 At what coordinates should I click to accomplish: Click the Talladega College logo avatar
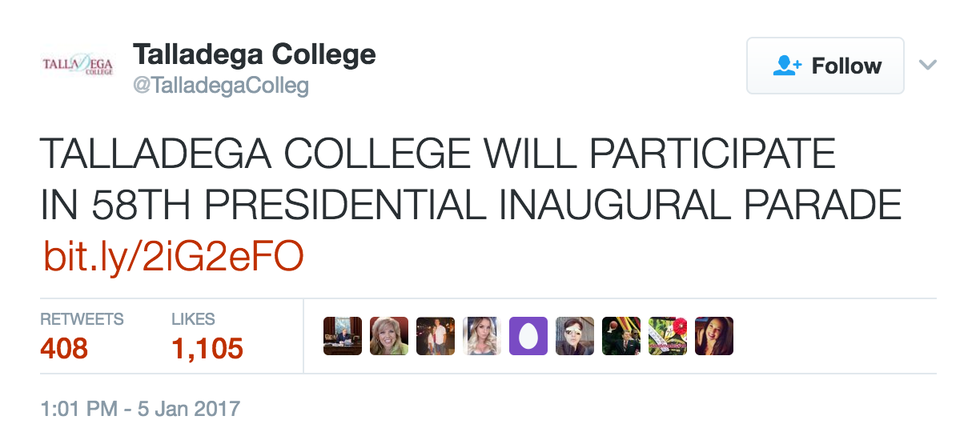click(x=77, y=66)
